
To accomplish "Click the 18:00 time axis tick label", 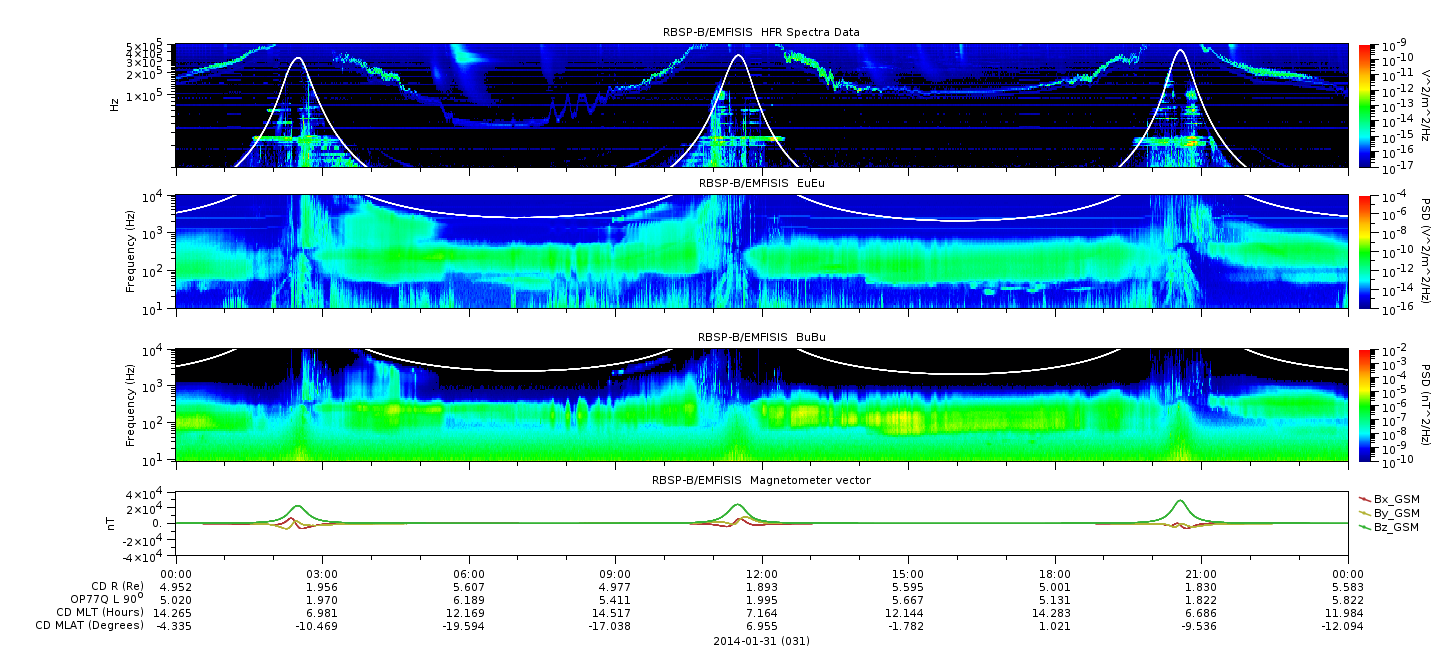I will [x=1055, y=573].
